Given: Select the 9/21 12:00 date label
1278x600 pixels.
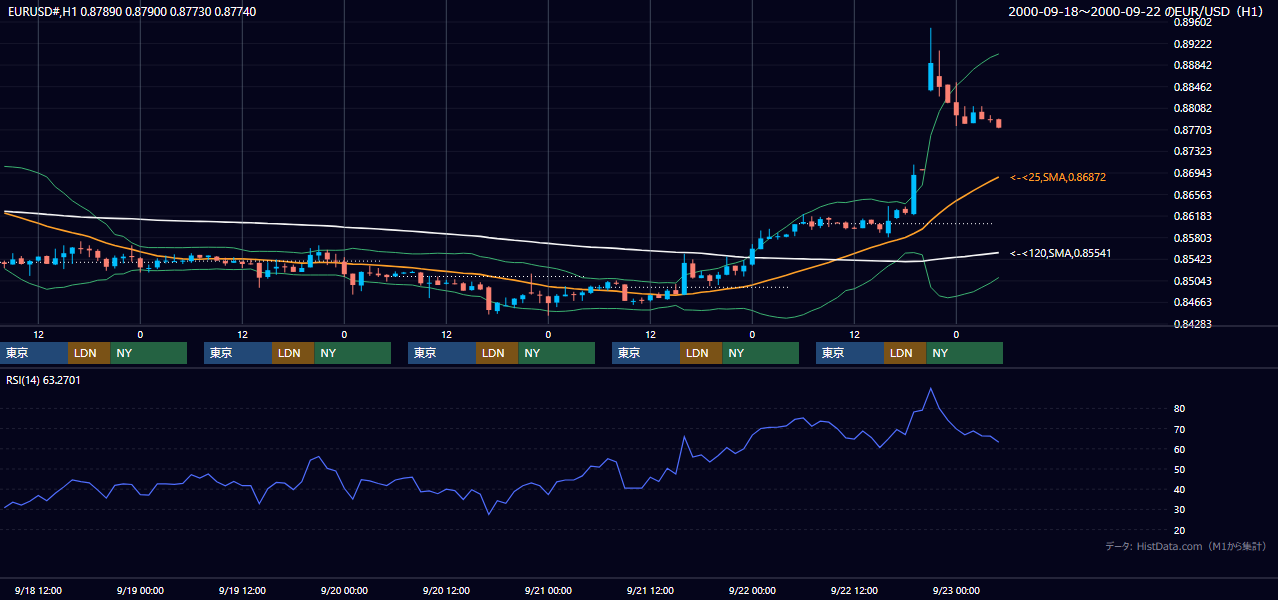Looking at the screenshot, I should tap(650, 591).
